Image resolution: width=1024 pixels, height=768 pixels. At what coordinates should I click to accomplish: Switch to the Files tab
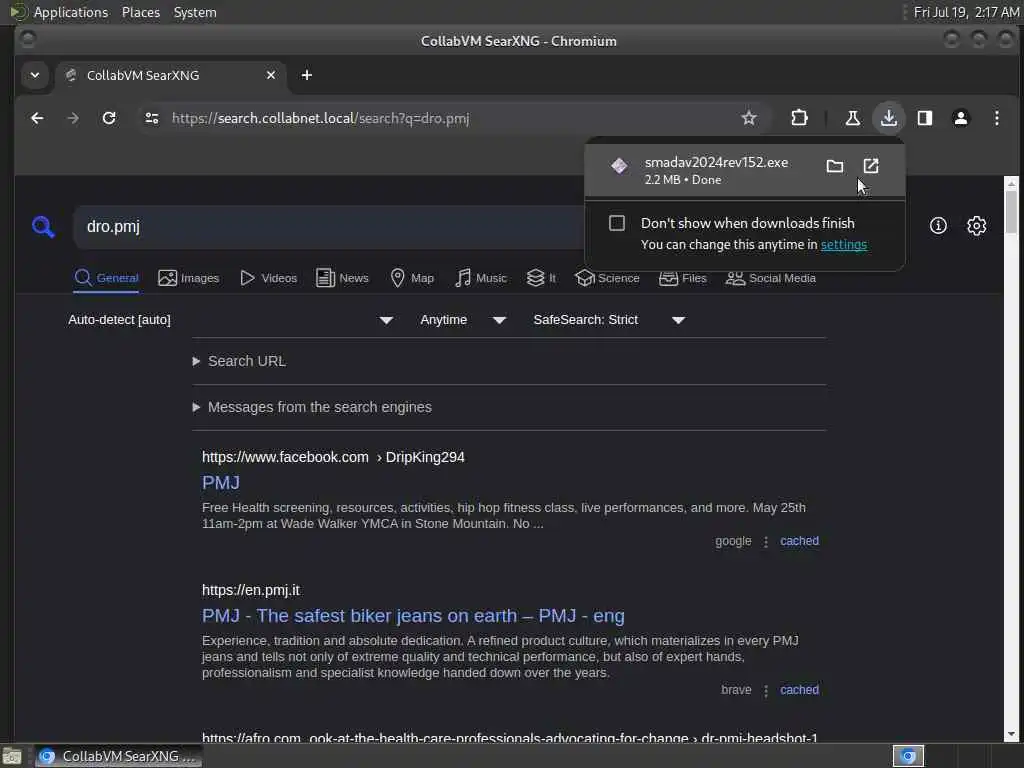[x=682, y=278]
